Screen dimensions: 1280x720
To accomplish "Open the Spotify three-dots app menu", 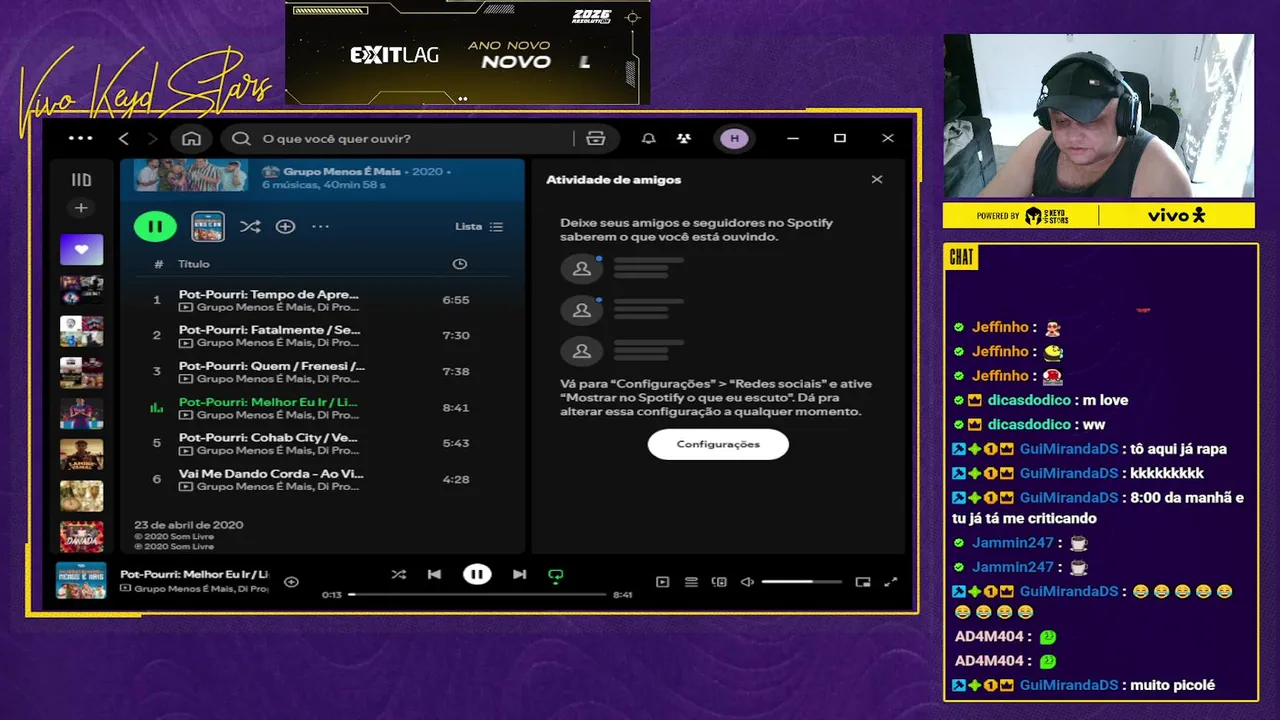I will tap(80, 138).
